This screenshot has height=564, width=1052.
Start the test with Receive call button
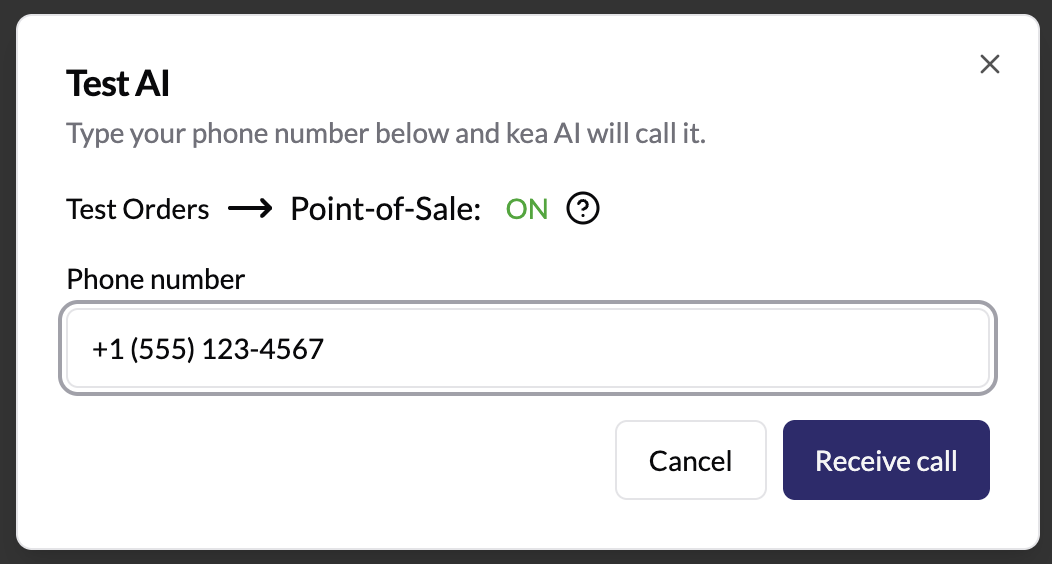[886, 460]
